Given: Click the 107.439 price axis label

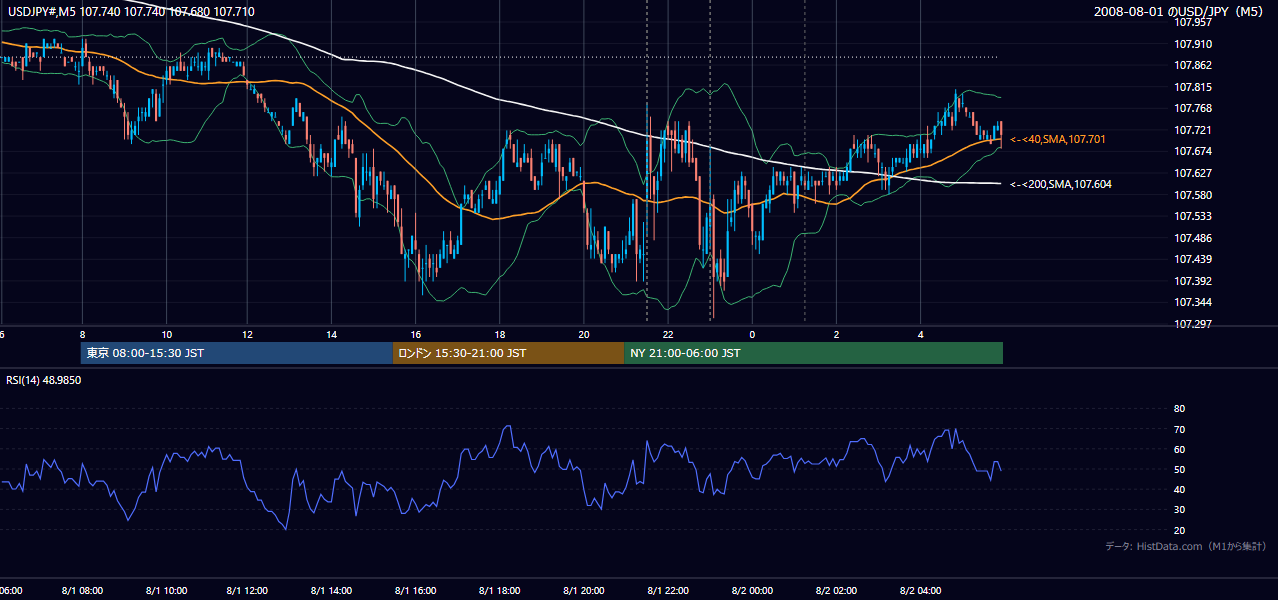Looking at the screenshot, I should click(1193, 259).
